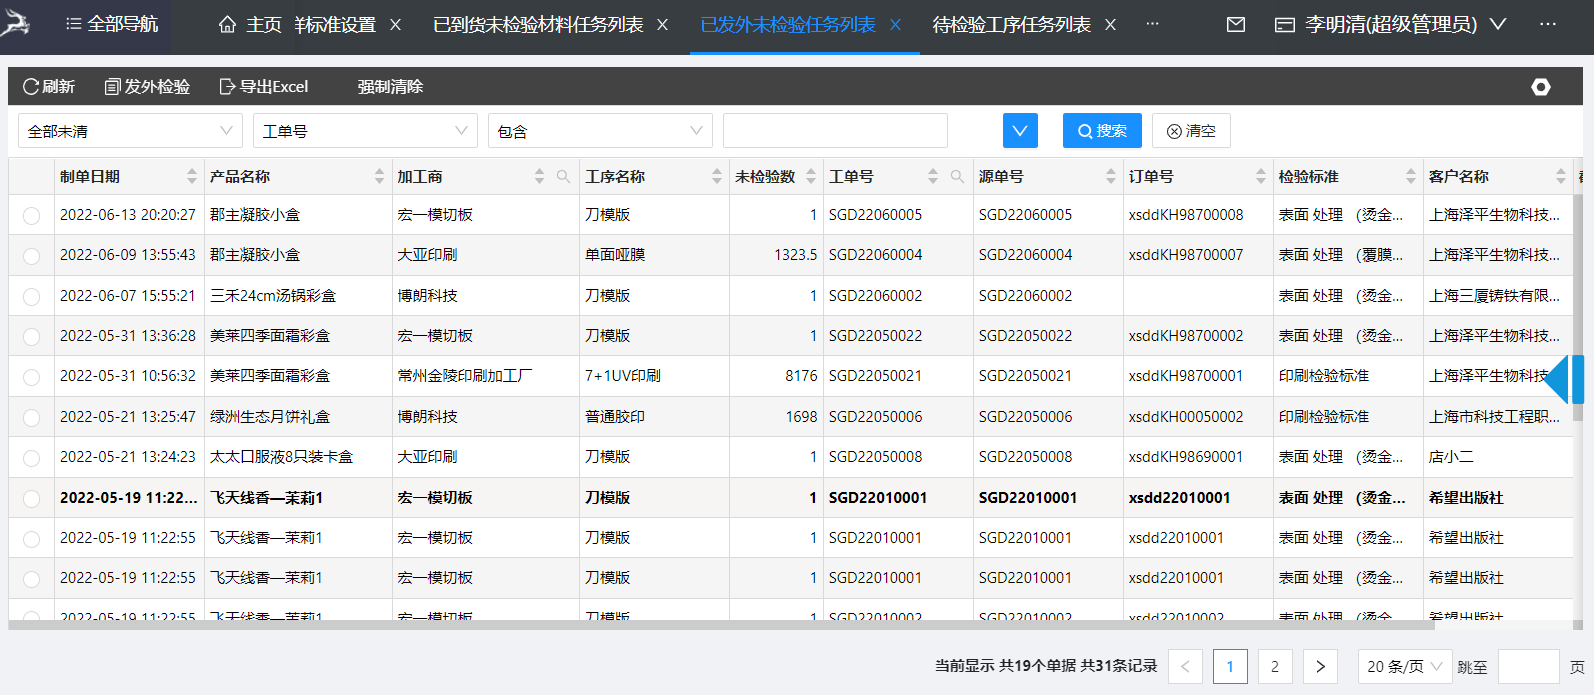Click the blue side panel arrow handle
The height and width of the screenshot is (695, 1594).
[1563, 379]
